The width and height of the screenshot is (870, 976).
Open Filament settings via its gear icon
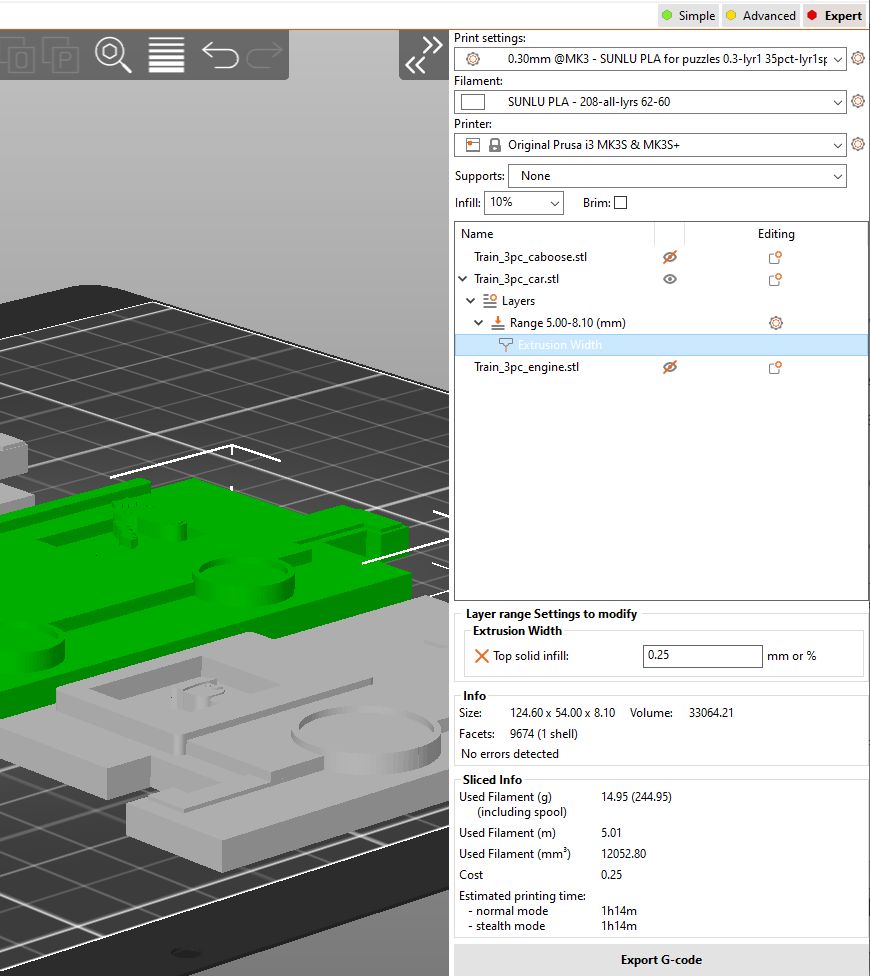pyautogui.click(x=857, y=101)
